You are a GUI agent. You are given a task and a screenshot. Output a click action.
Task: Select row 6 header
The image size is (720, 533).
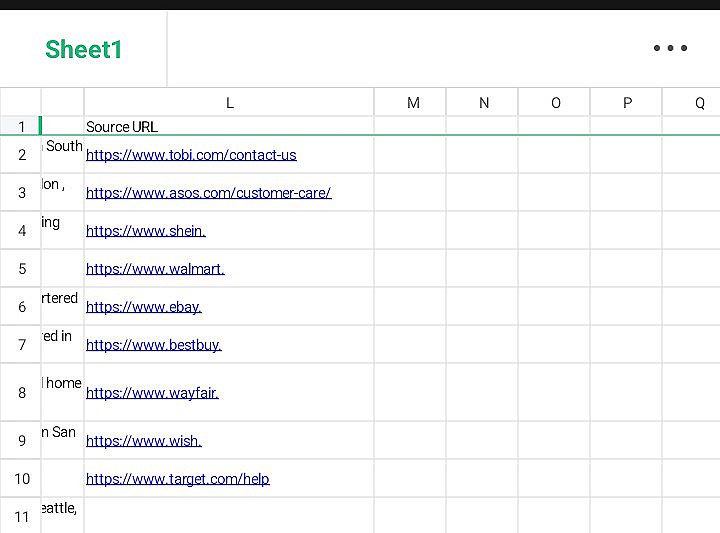[21, 307]
